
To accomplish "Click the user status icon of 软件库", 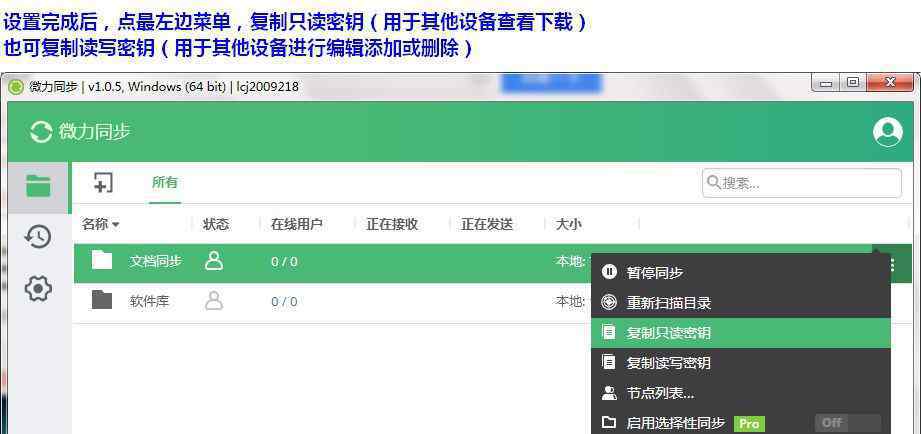I will tap(214, 301).
